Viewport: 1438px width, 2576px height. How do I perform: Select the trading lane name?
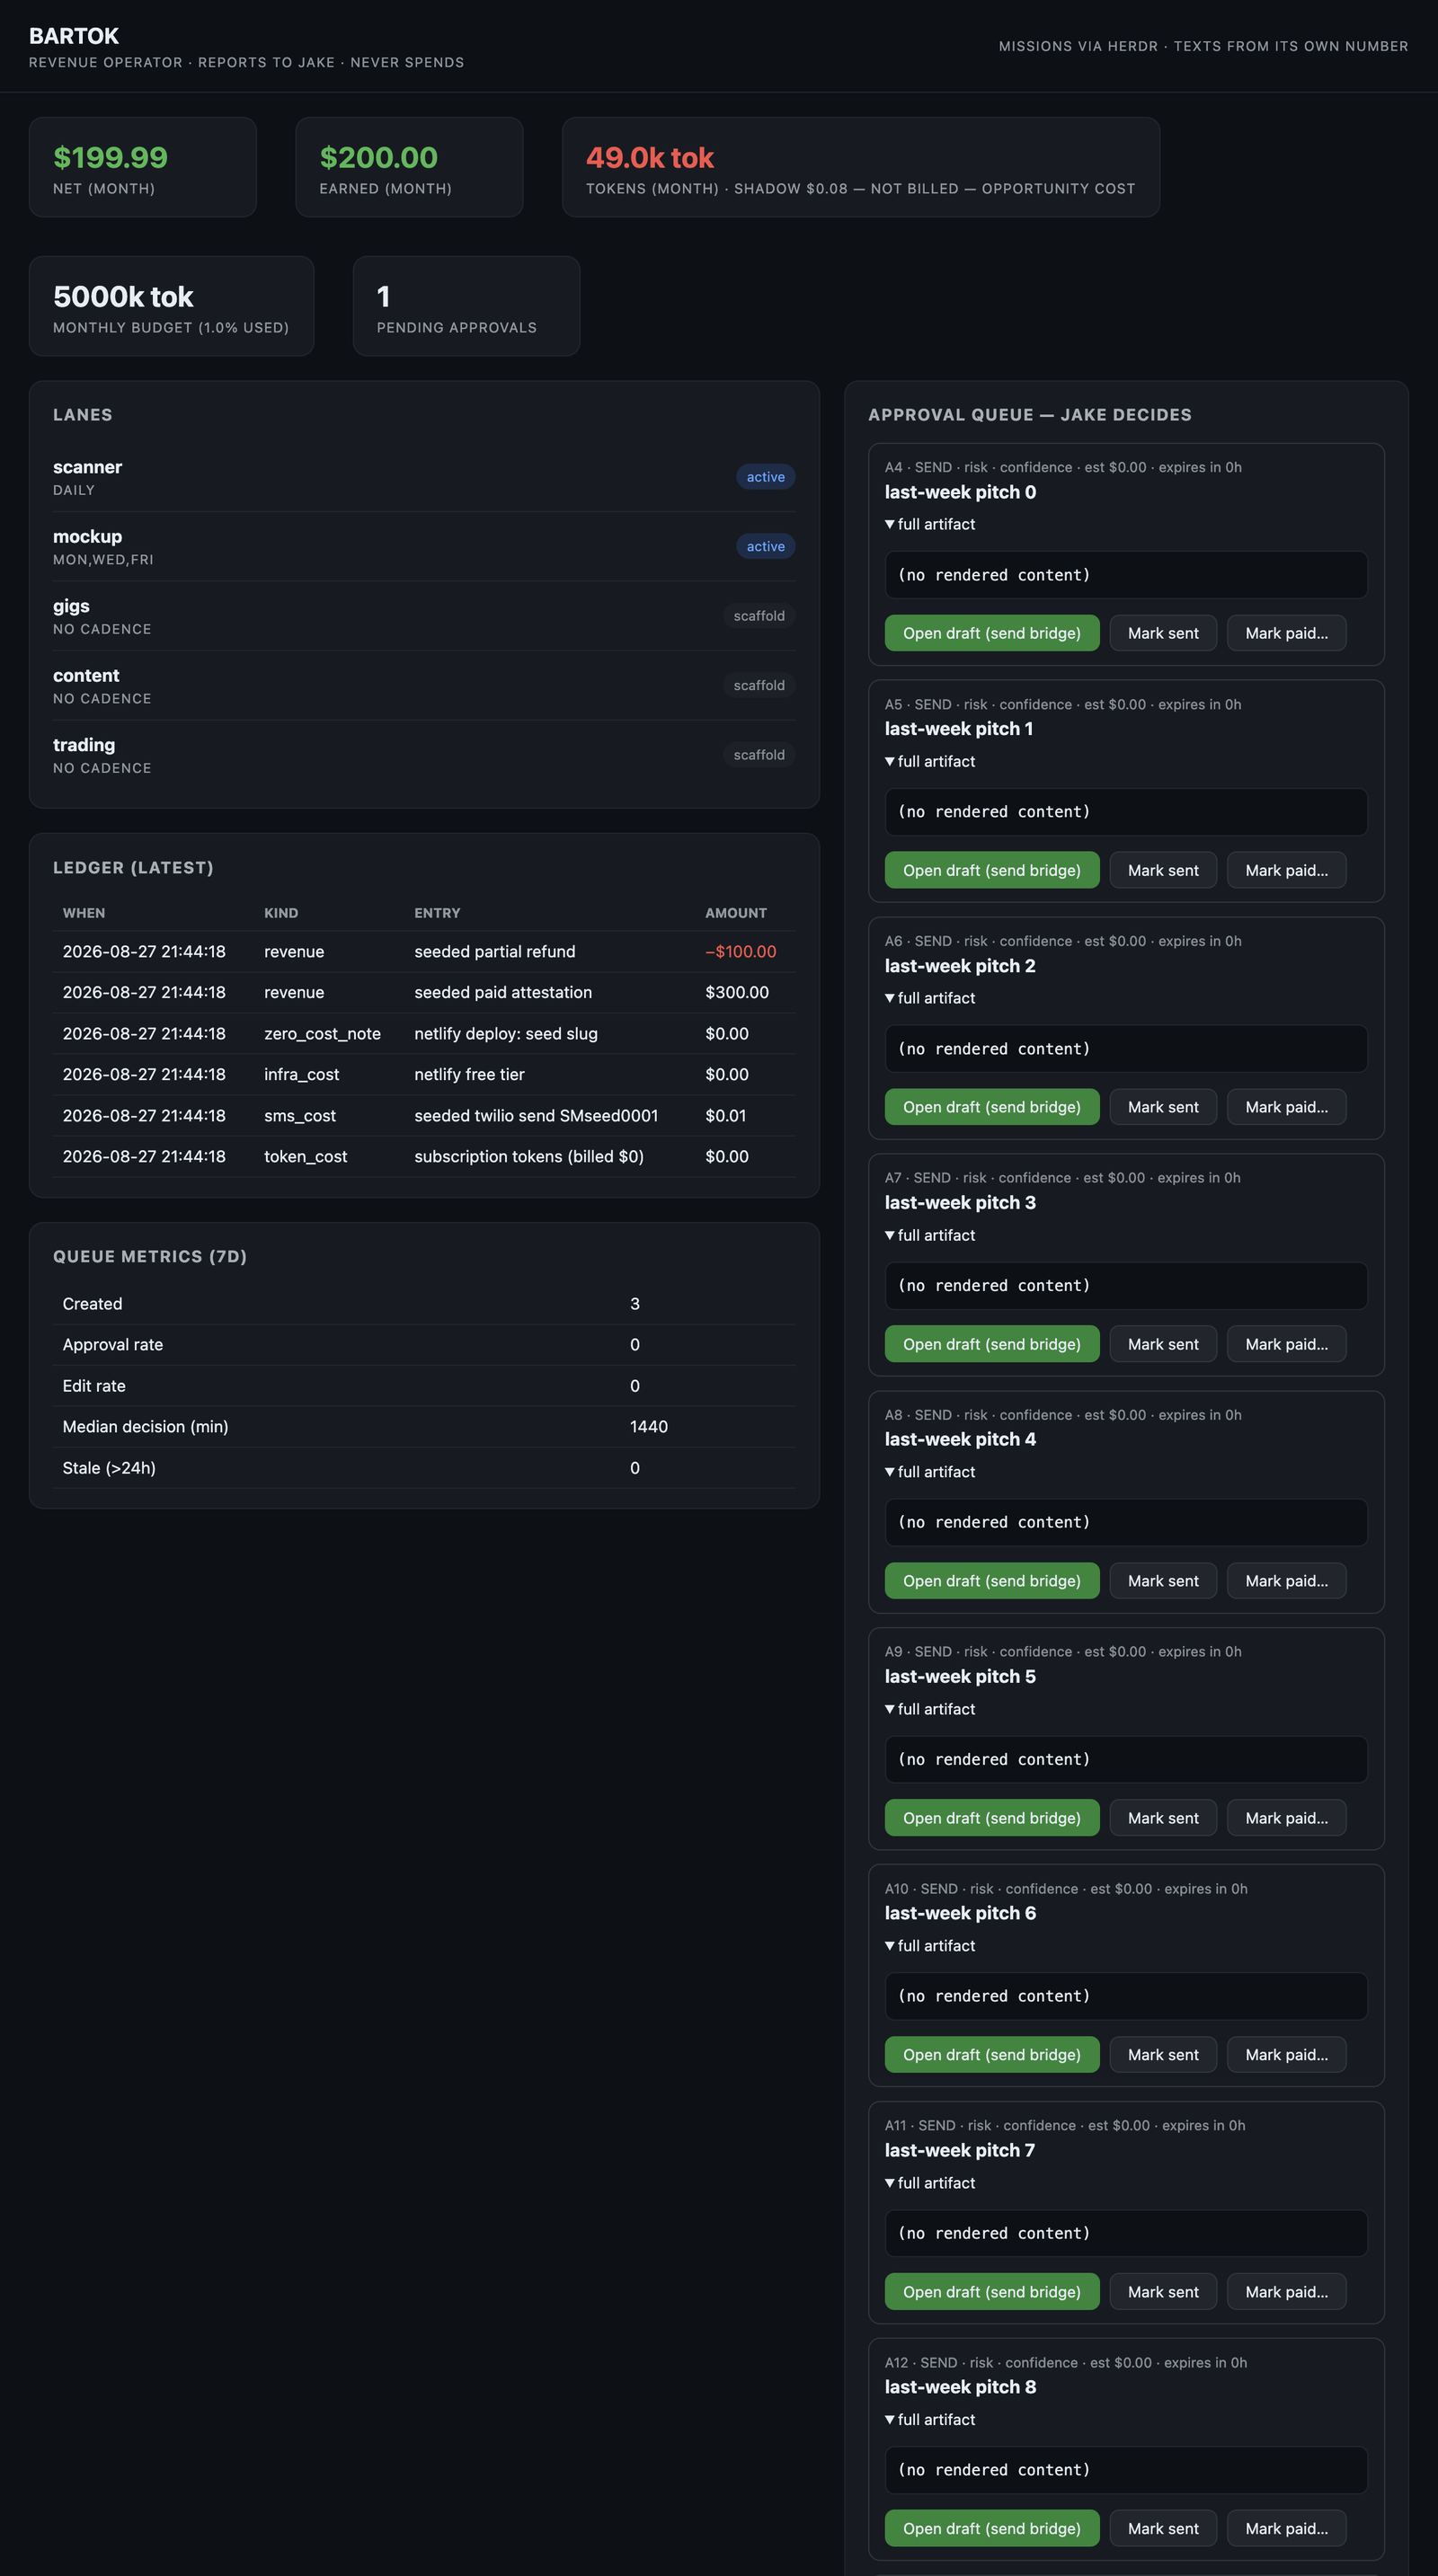click(84, 745)
